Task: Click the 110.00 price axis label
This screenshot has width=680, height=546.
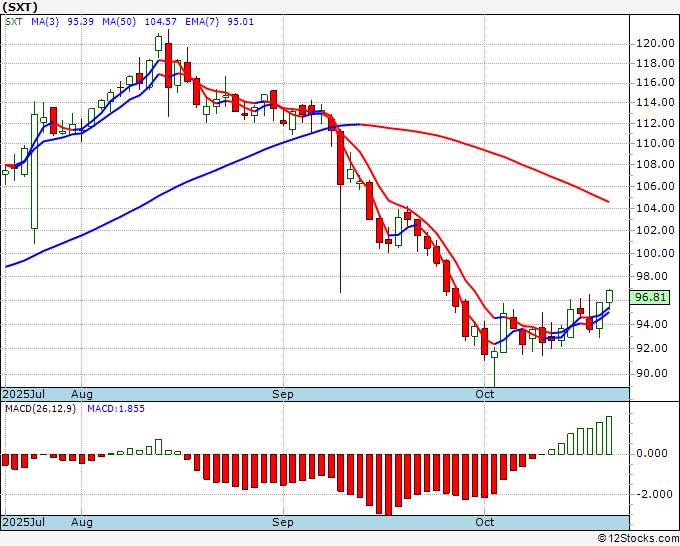Action: point(655,144)
